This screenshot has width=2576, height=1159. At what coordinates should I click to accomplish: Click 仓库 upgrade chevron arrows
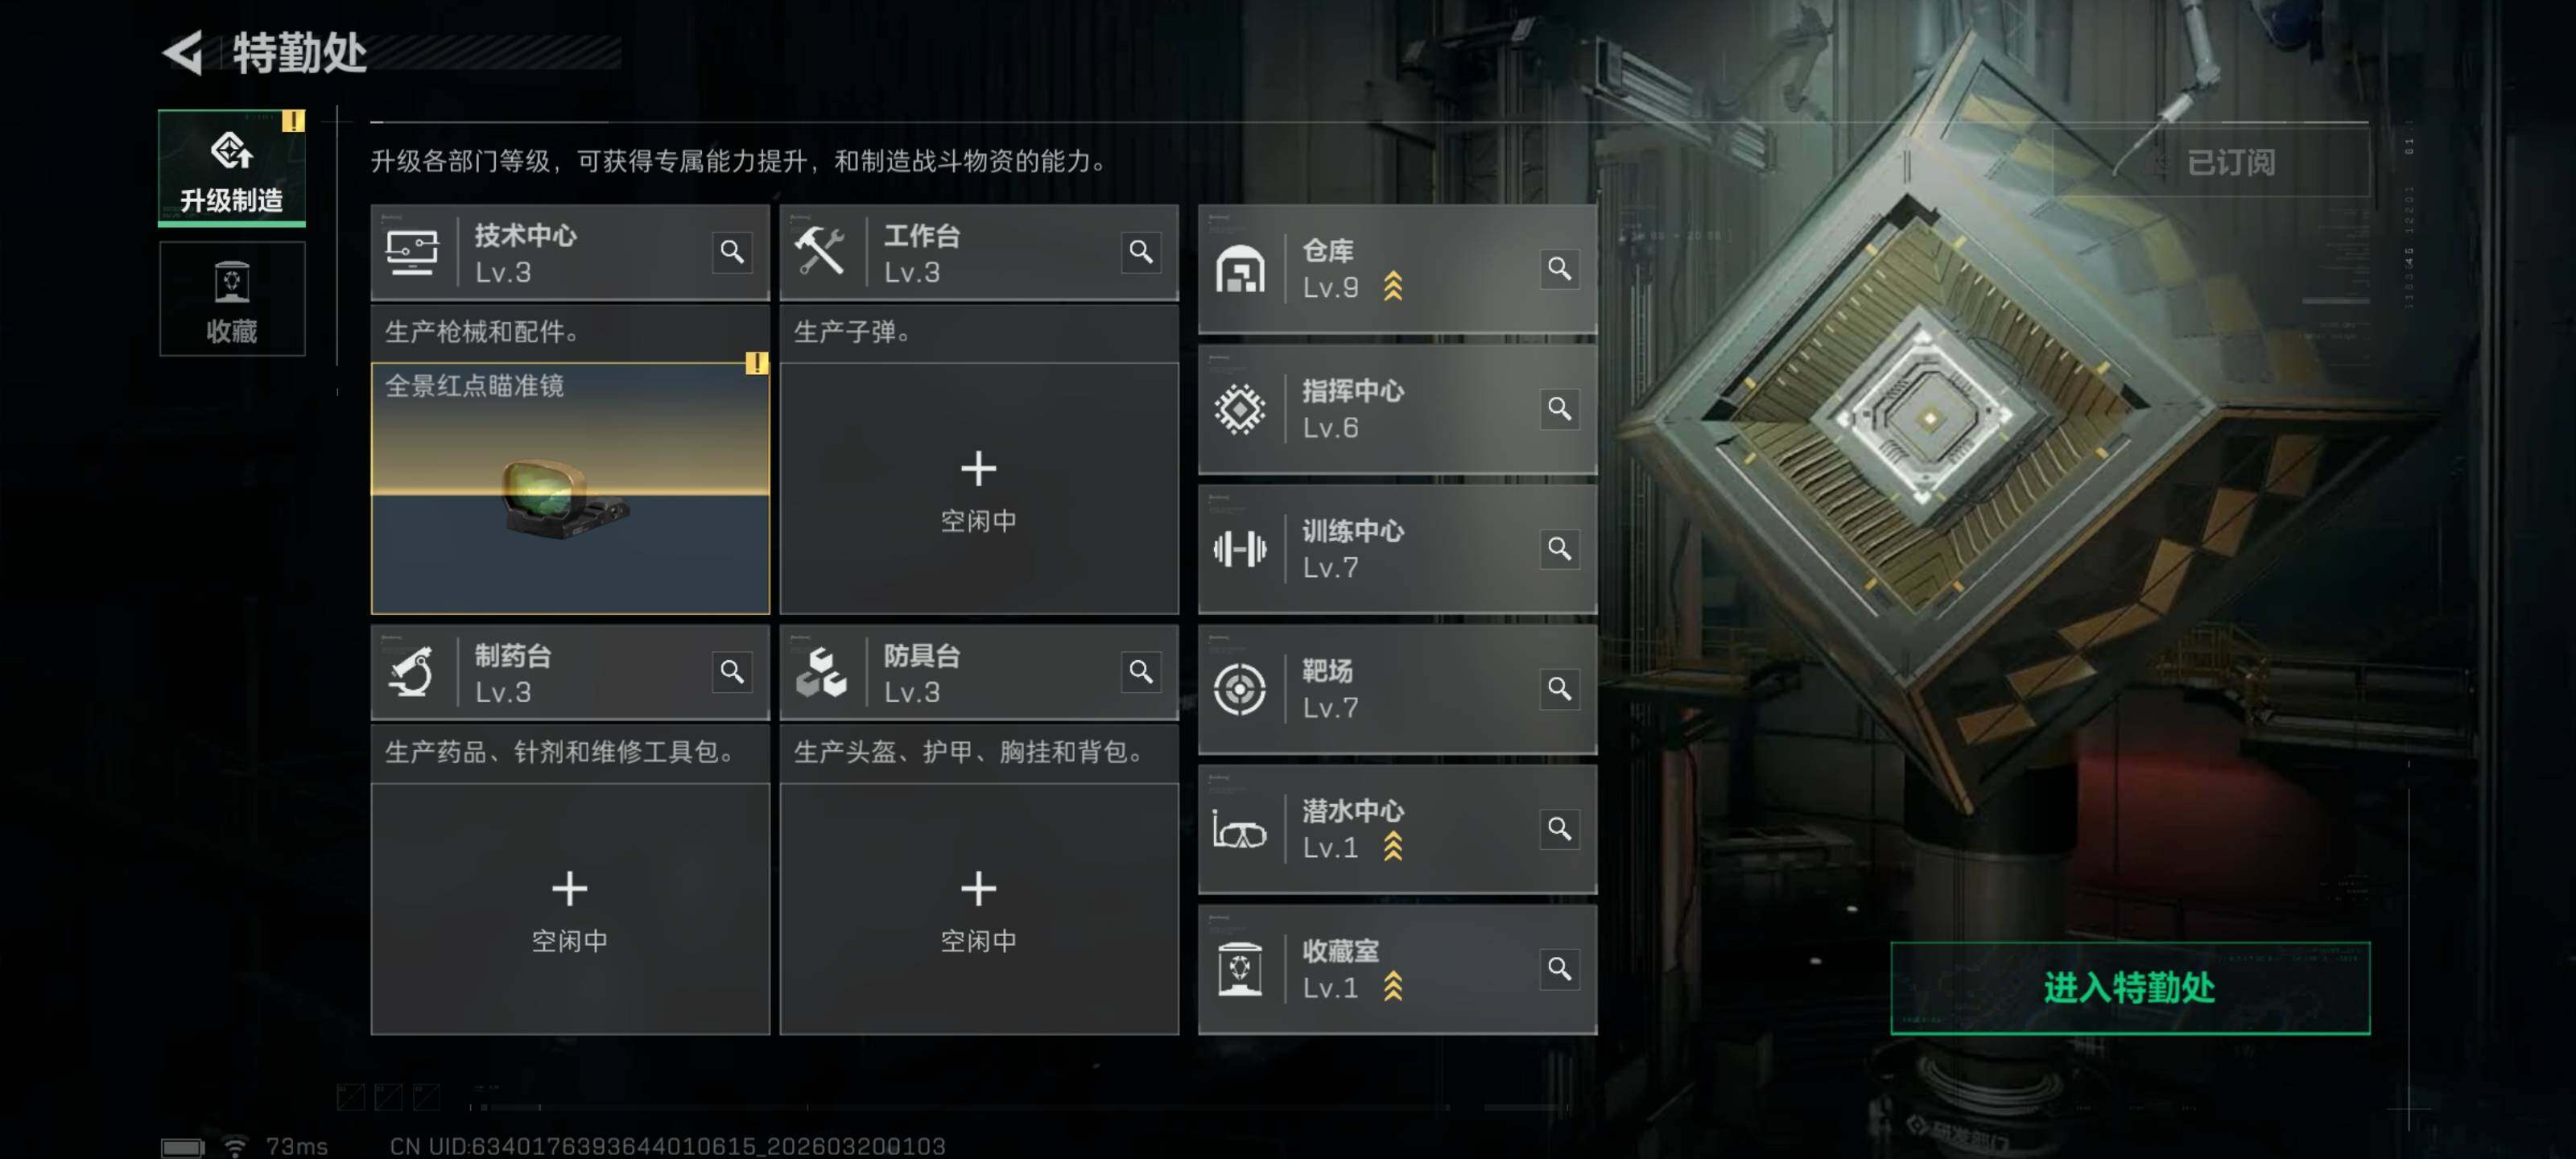pyautogui.click(x=1393, y=287)
